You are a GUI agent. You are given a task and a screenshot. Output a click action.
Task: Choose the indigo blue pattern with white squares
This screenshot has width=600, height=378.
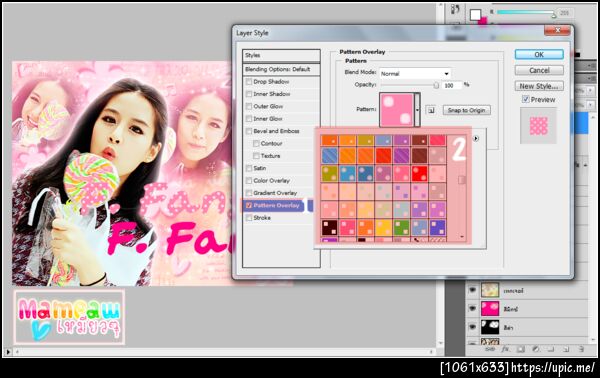pyautogui.click(x=438, y=228)
